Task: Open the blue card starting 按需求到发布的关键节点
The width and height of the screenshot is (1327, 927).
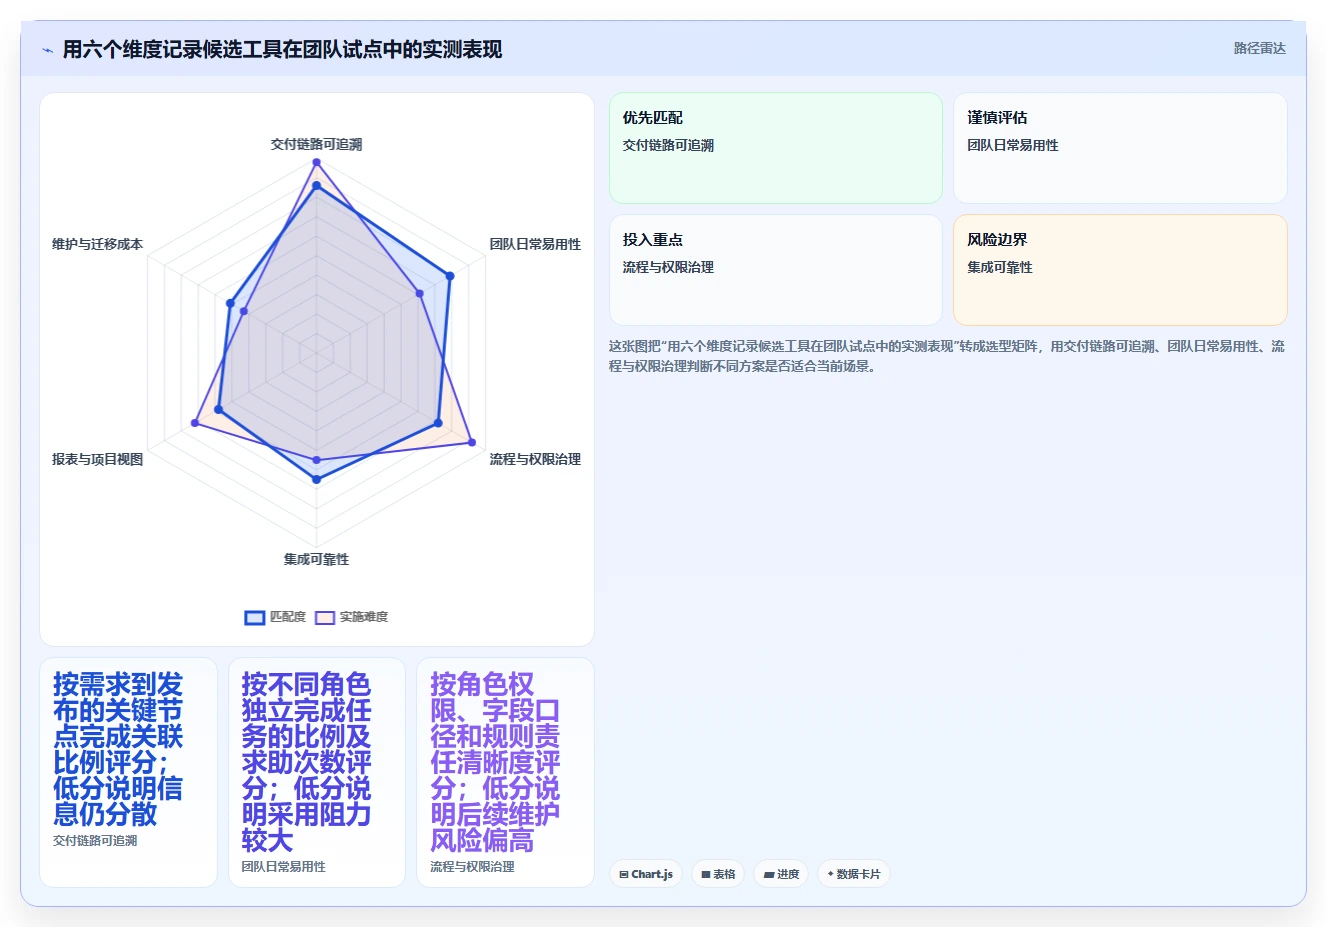Action: coord(128,772)
